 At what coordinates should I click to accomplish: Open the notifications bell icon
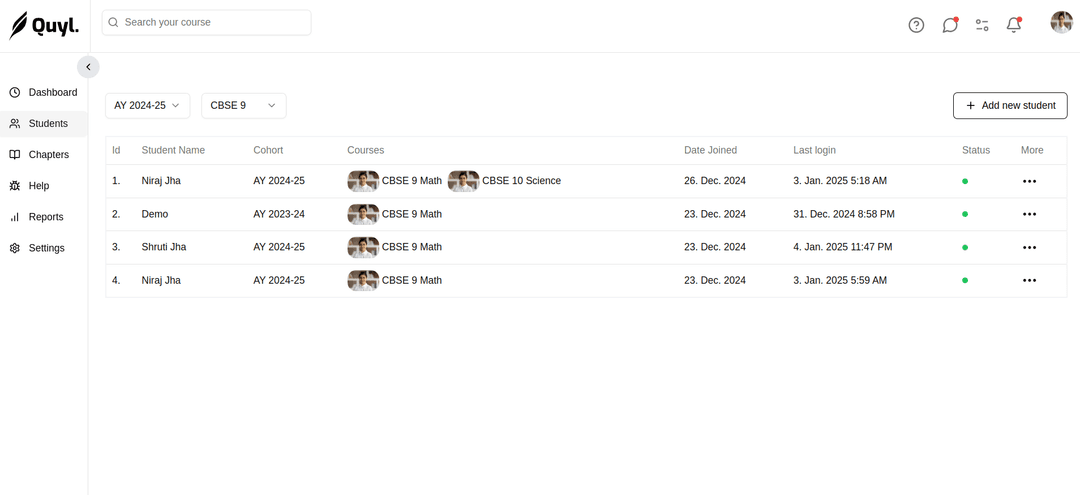[x=1013, y=25]
